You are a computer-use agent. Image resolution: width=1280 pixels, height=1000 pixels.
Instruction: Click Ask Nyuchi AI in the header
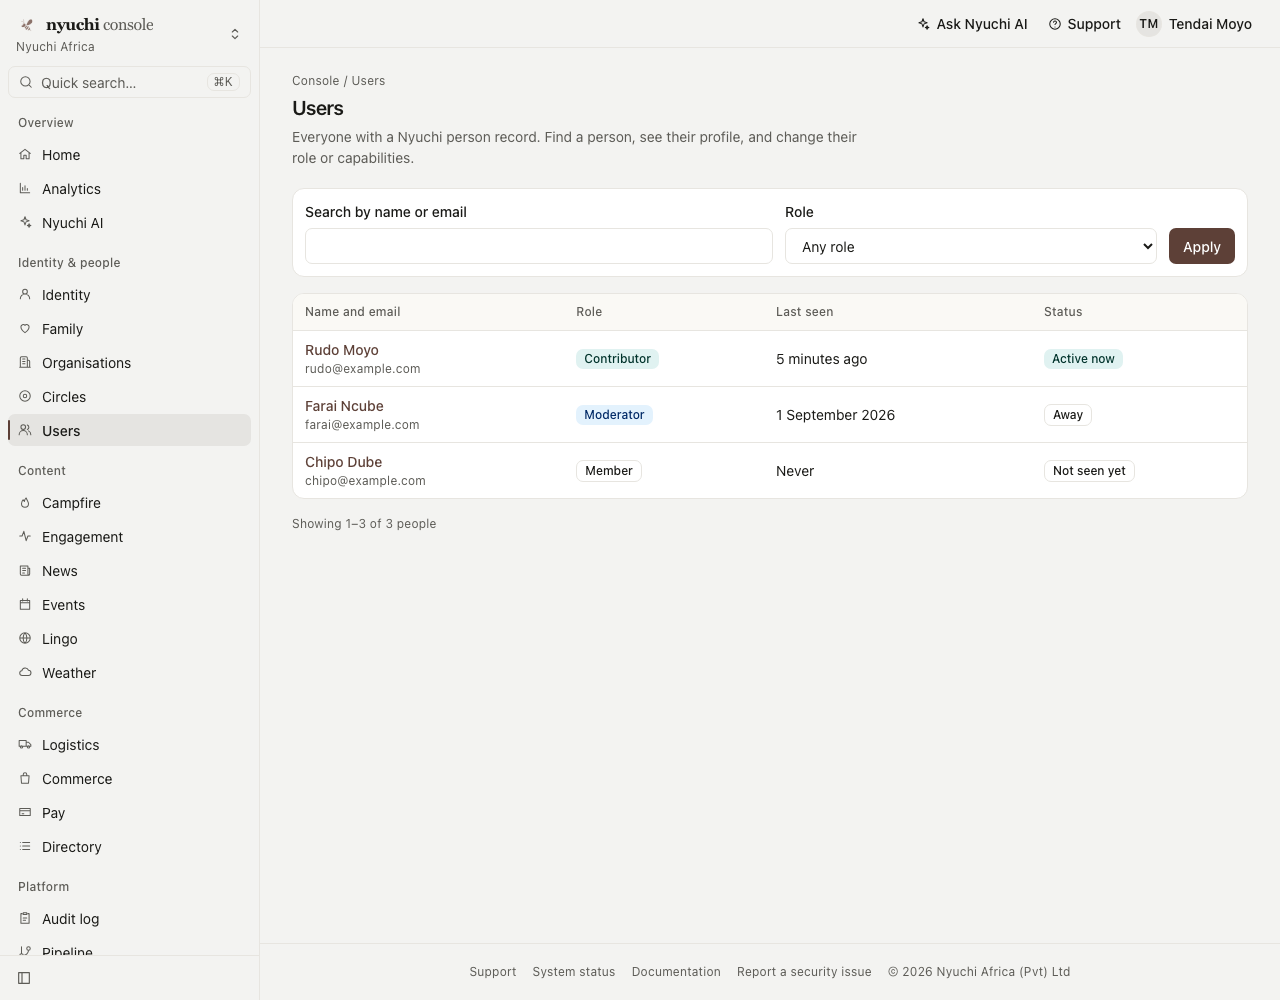coord(973,24)
